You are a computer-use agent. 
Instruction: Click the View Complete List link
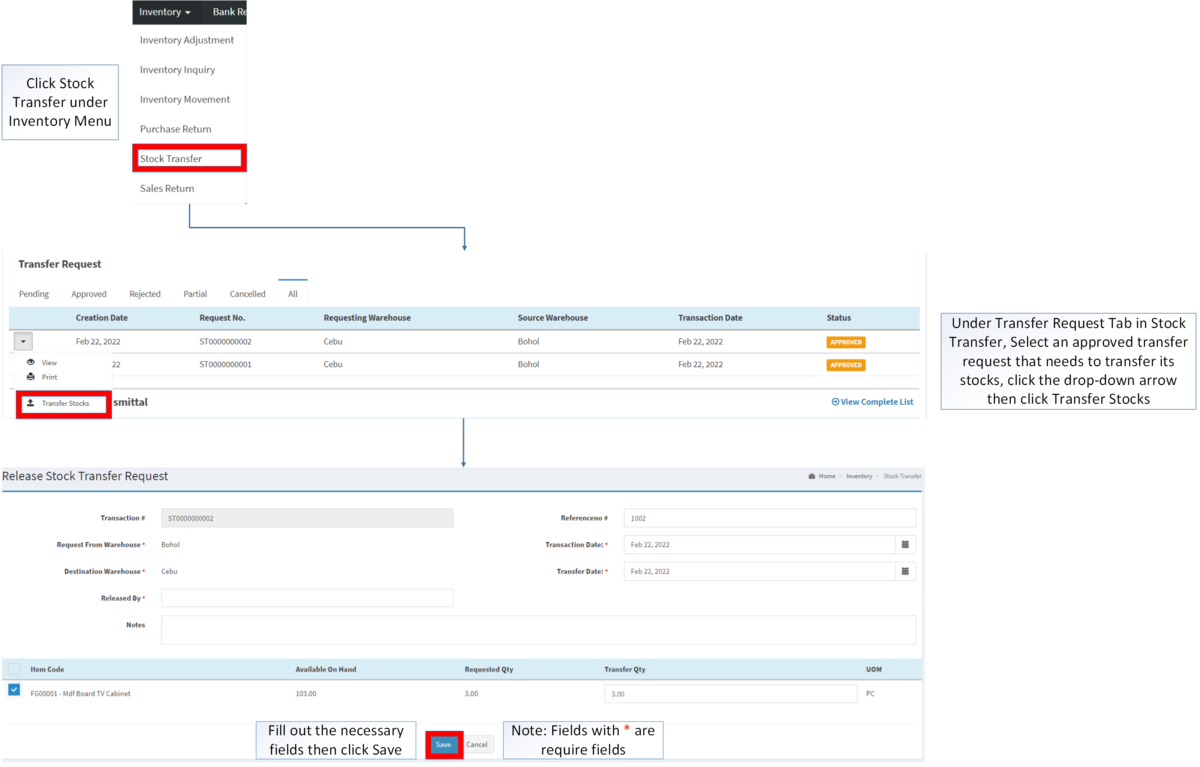click(872, 401)
